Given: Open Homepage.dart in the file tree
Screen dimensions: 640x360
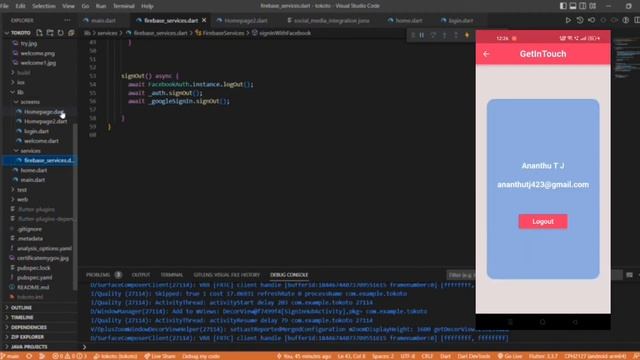Looking at the screenshot, I should [x=43, y=111].
